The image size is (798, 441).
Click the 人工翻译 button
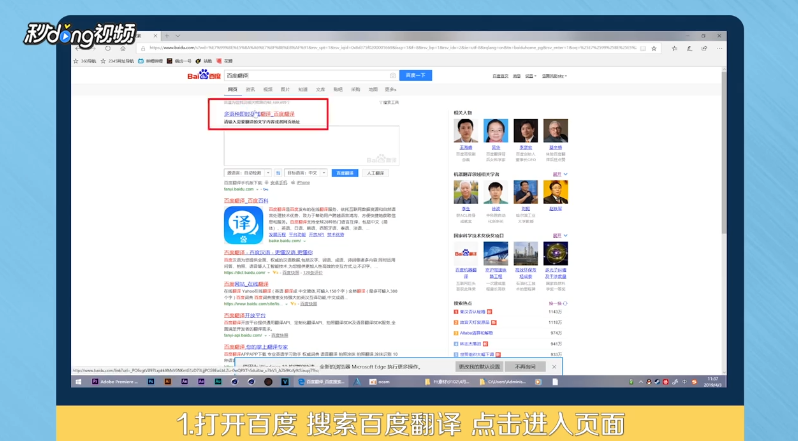pos(376,173)
